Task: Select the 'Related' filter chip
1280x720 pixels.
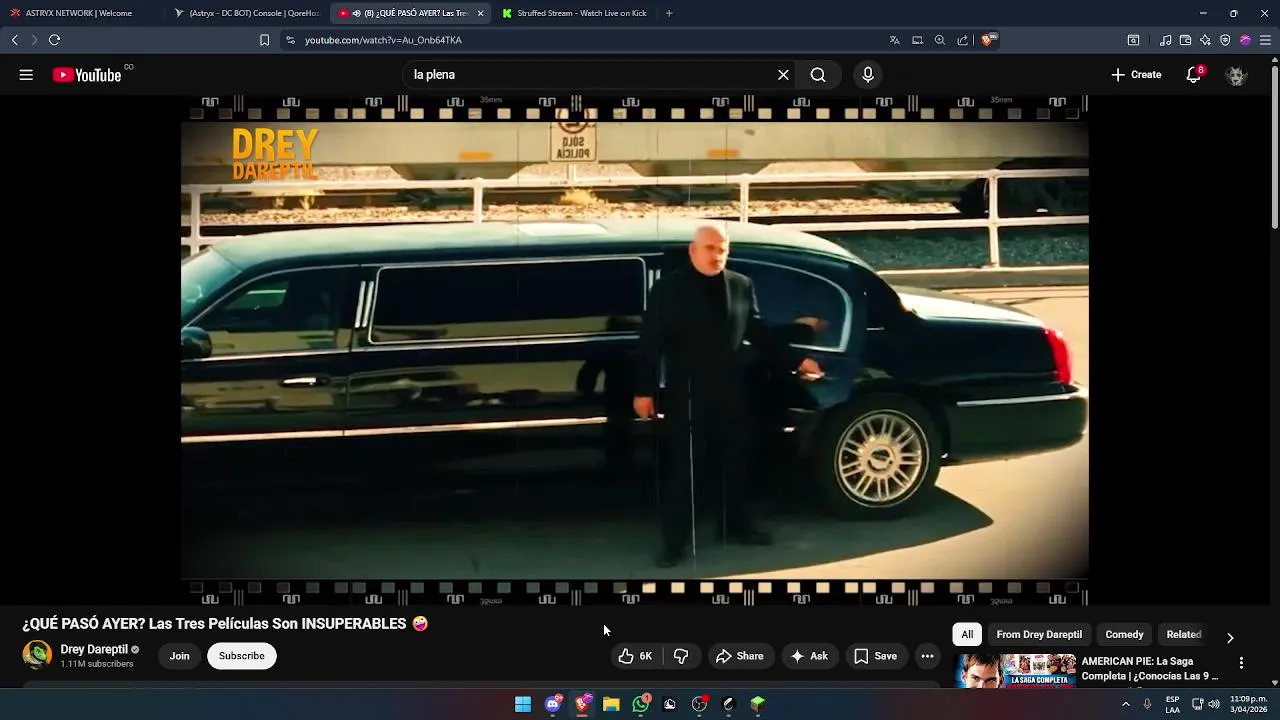Action: [1184, 634]
